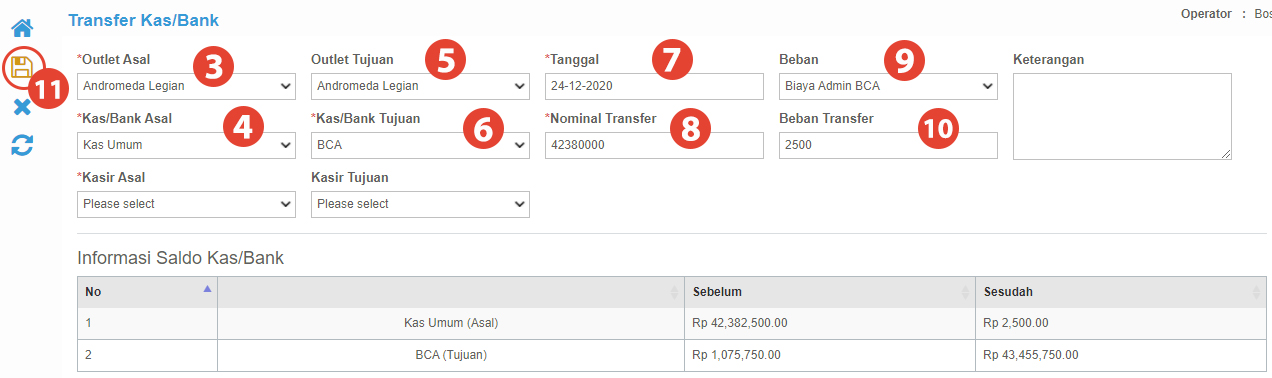This screenshot has height=378, width=1272.
Task: Save the transfer with the floppy disk icon
Action: pyautogui.click(x=22, y=67)
